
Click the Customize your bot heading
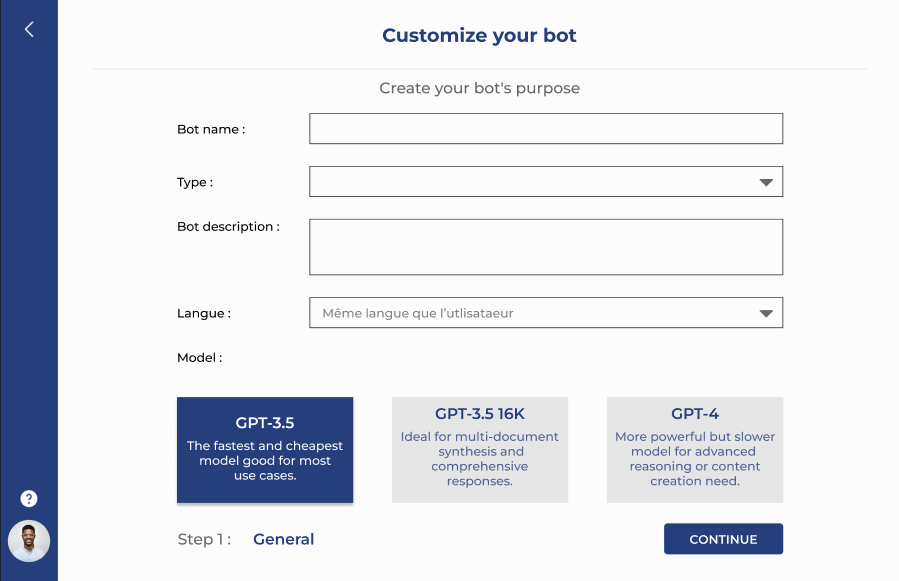point(479,36)
